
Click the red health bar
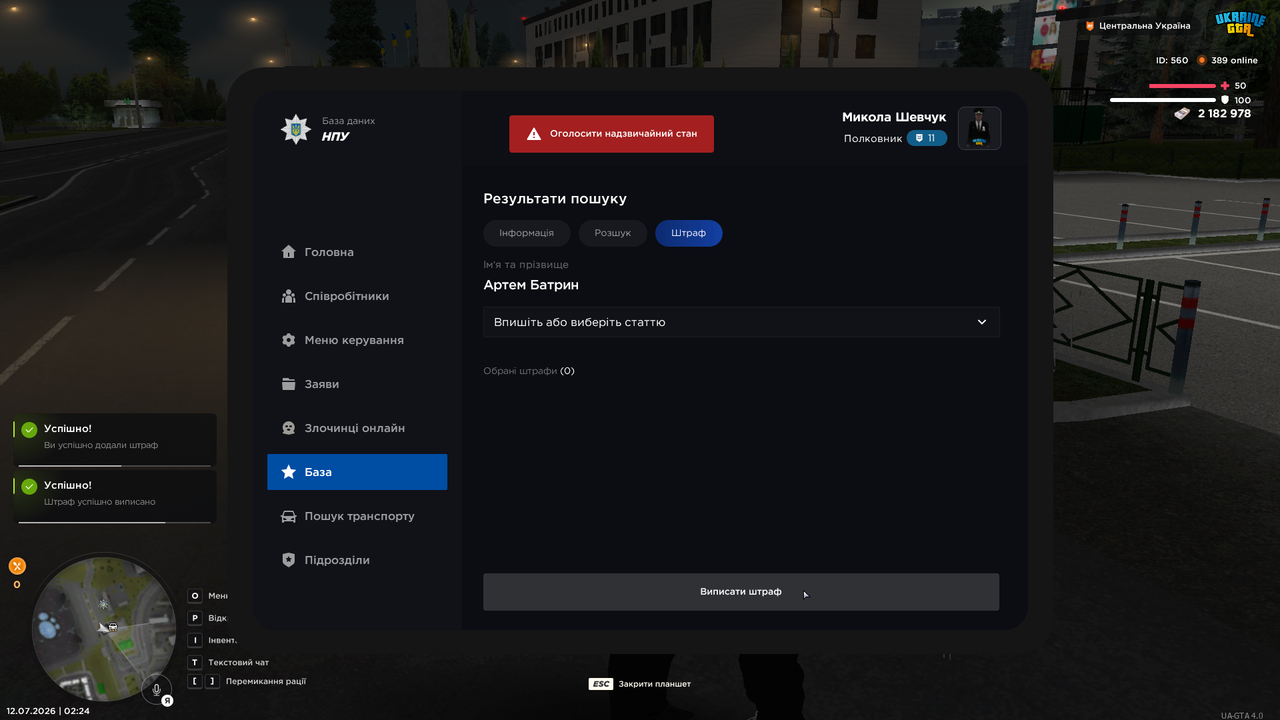click(x=1182, y=86)
